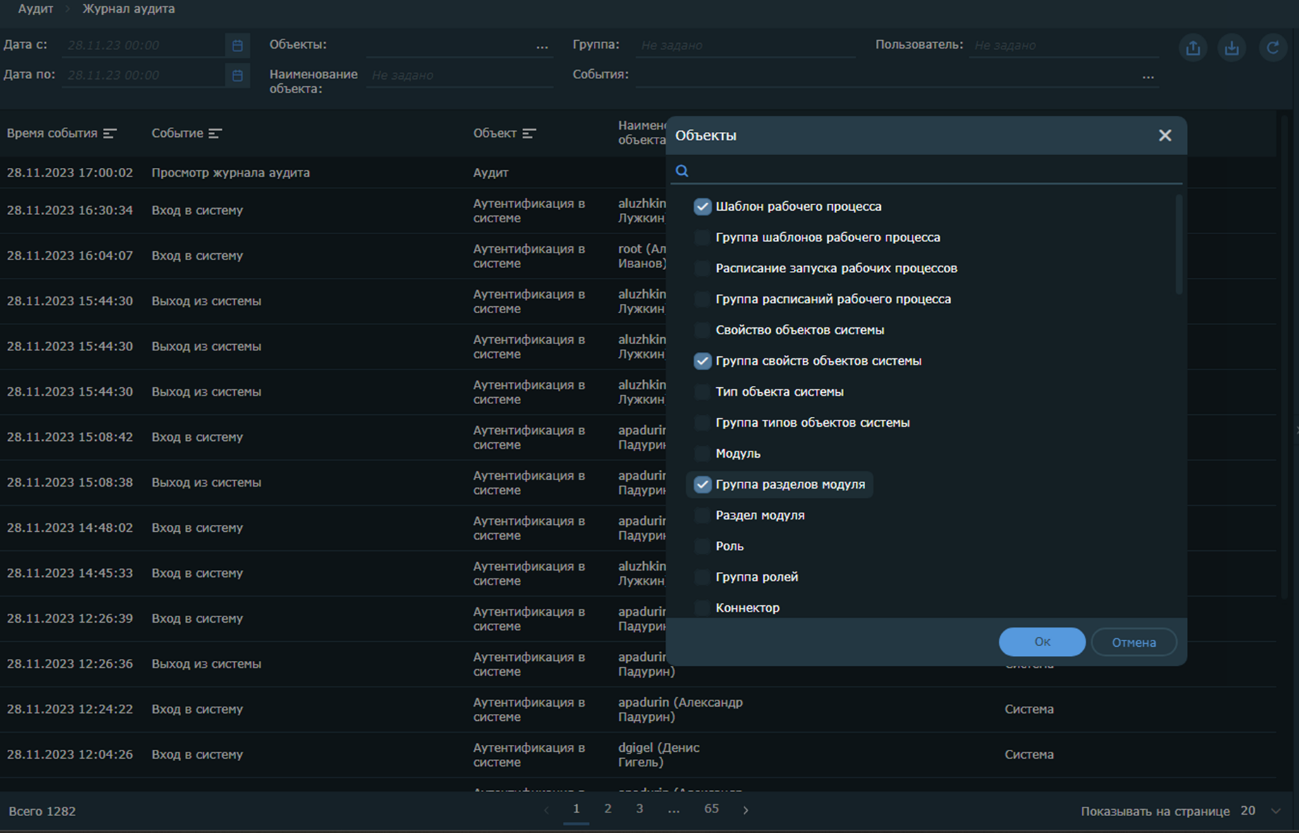1299x833 pixels.
Task: Go to page 3 of the log
Action: tap(640, 809)
